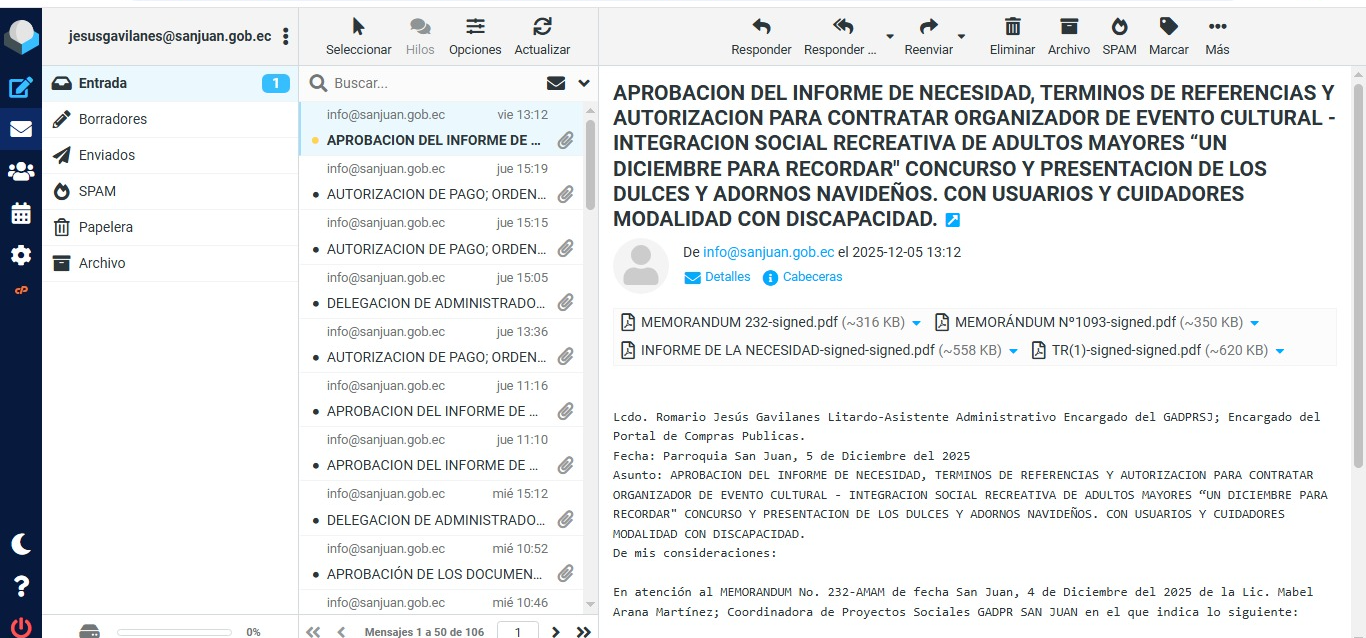The height and width of the screenshot is (638, 1366).
Task: Click the Detalles link
Action: [x=726, y=277]
